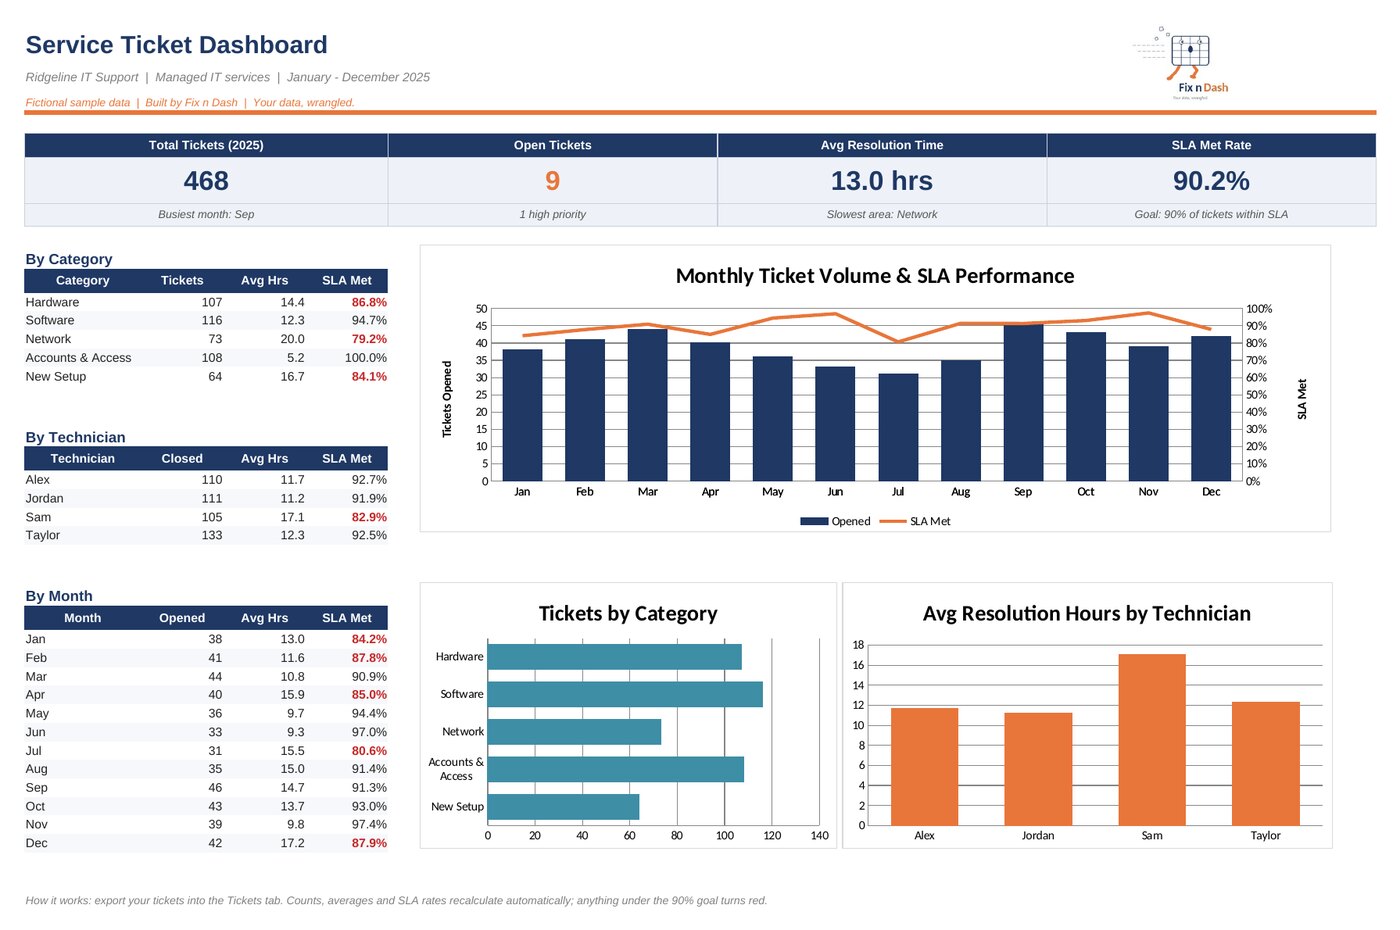Select New Setup SLA Met 84.1%

368,377
